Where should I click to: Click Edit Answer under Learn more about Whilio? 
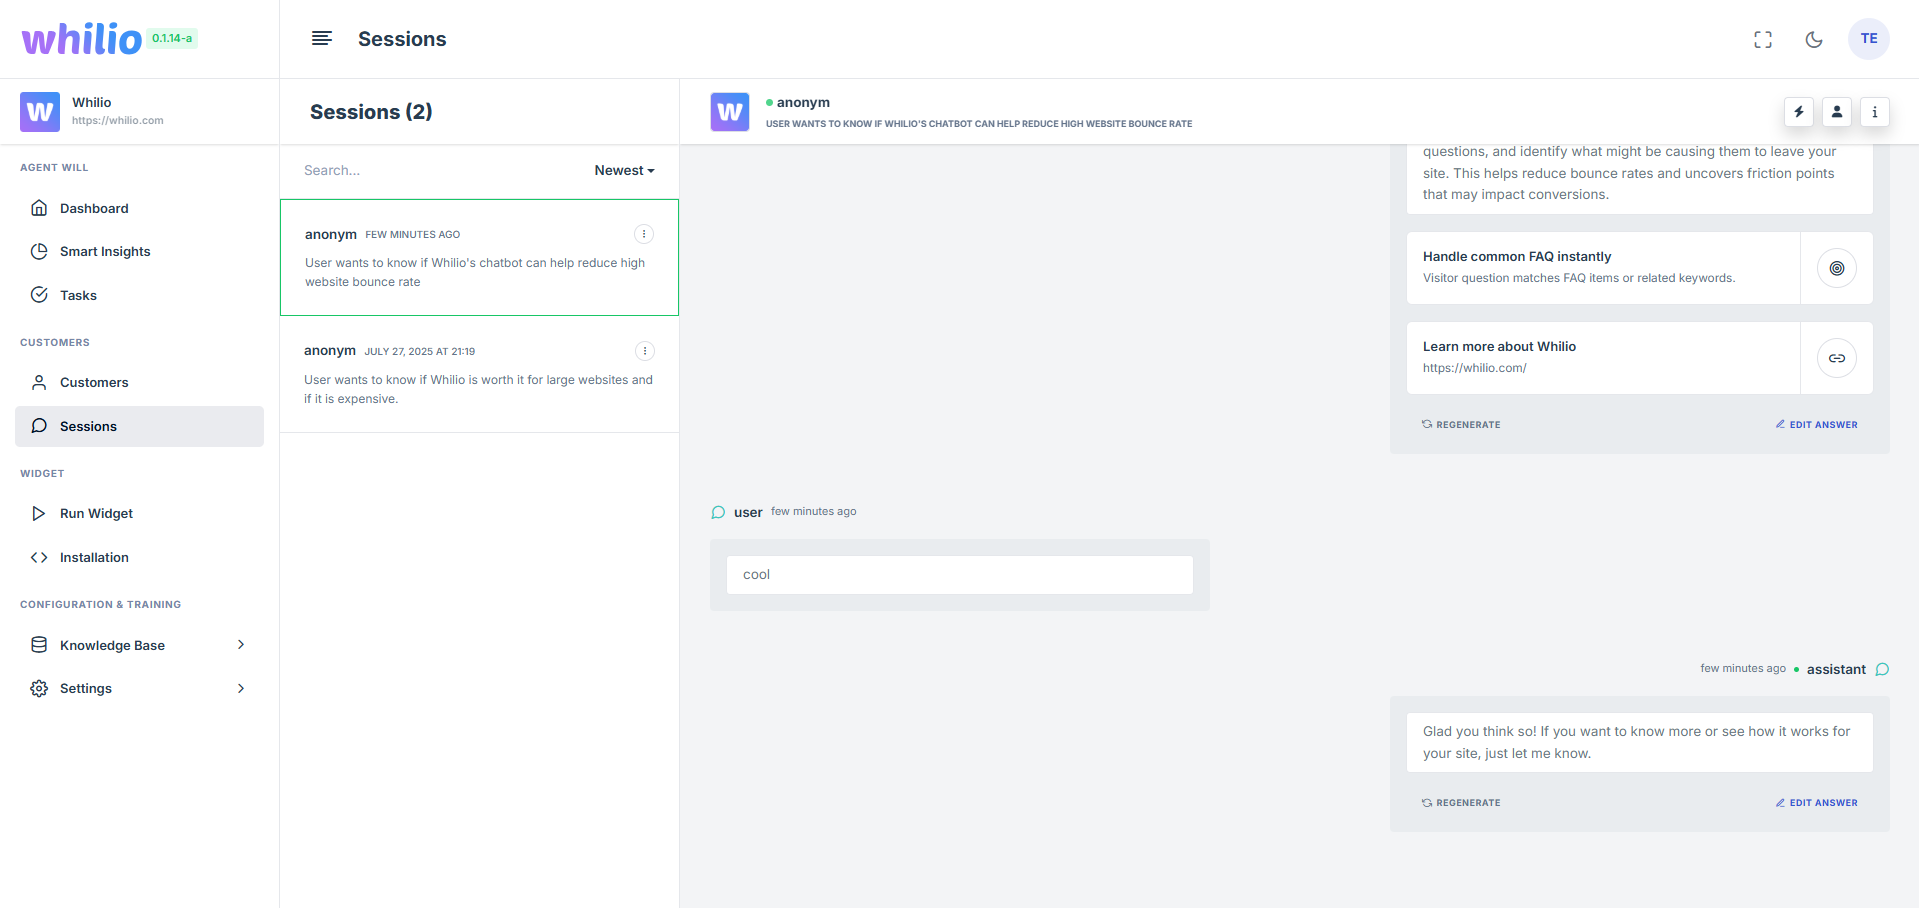[x=1817, y=425]
